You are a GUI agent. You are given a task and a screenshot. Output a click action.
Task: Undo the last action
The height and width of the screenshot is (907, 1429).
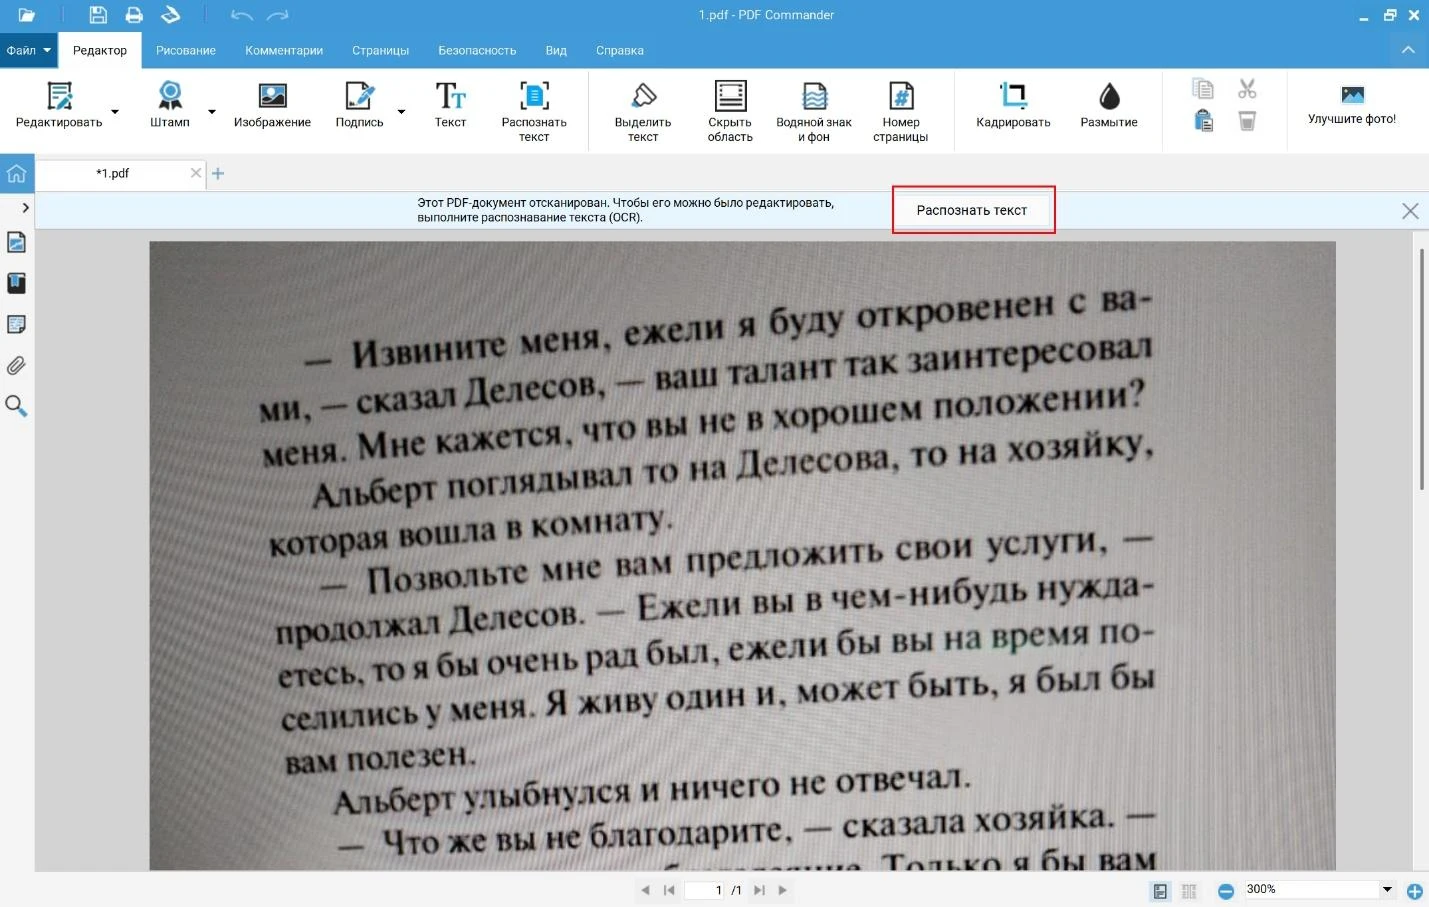(241, 15)
